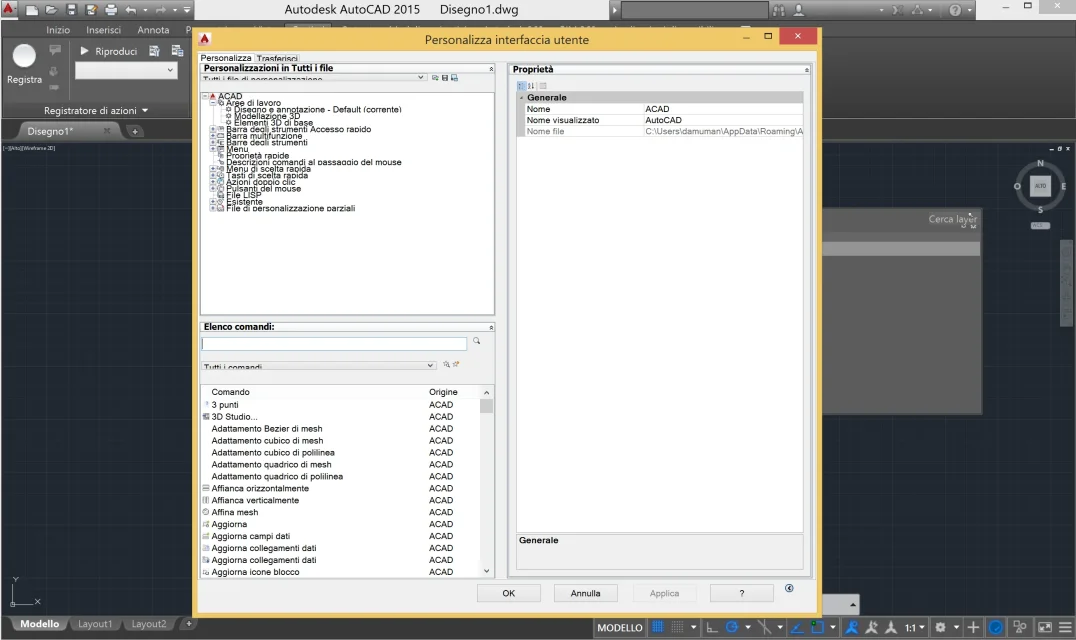Screen dimensions: 1076x640
Task: Toggle ortho mode in status bar
Action: 712,627
